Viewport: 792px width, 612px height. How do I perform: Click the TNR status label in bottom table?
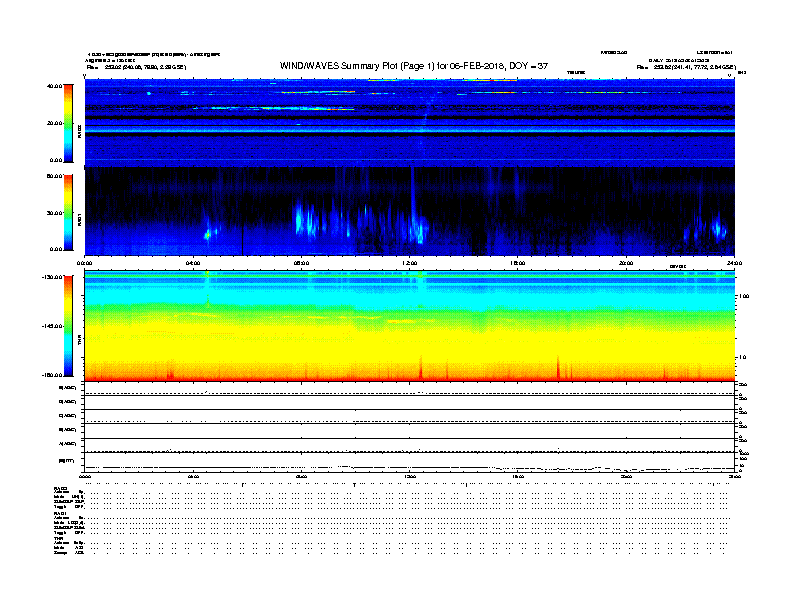[x=59, y=538]
